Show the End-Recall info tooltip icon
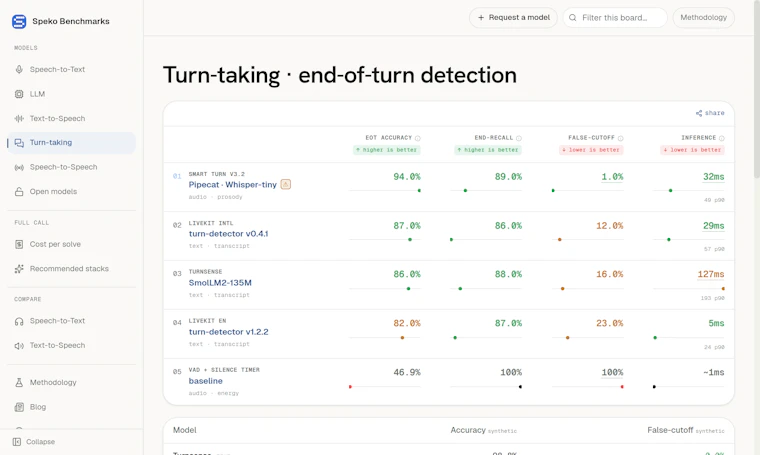760x455 pixels. point(519,138)
